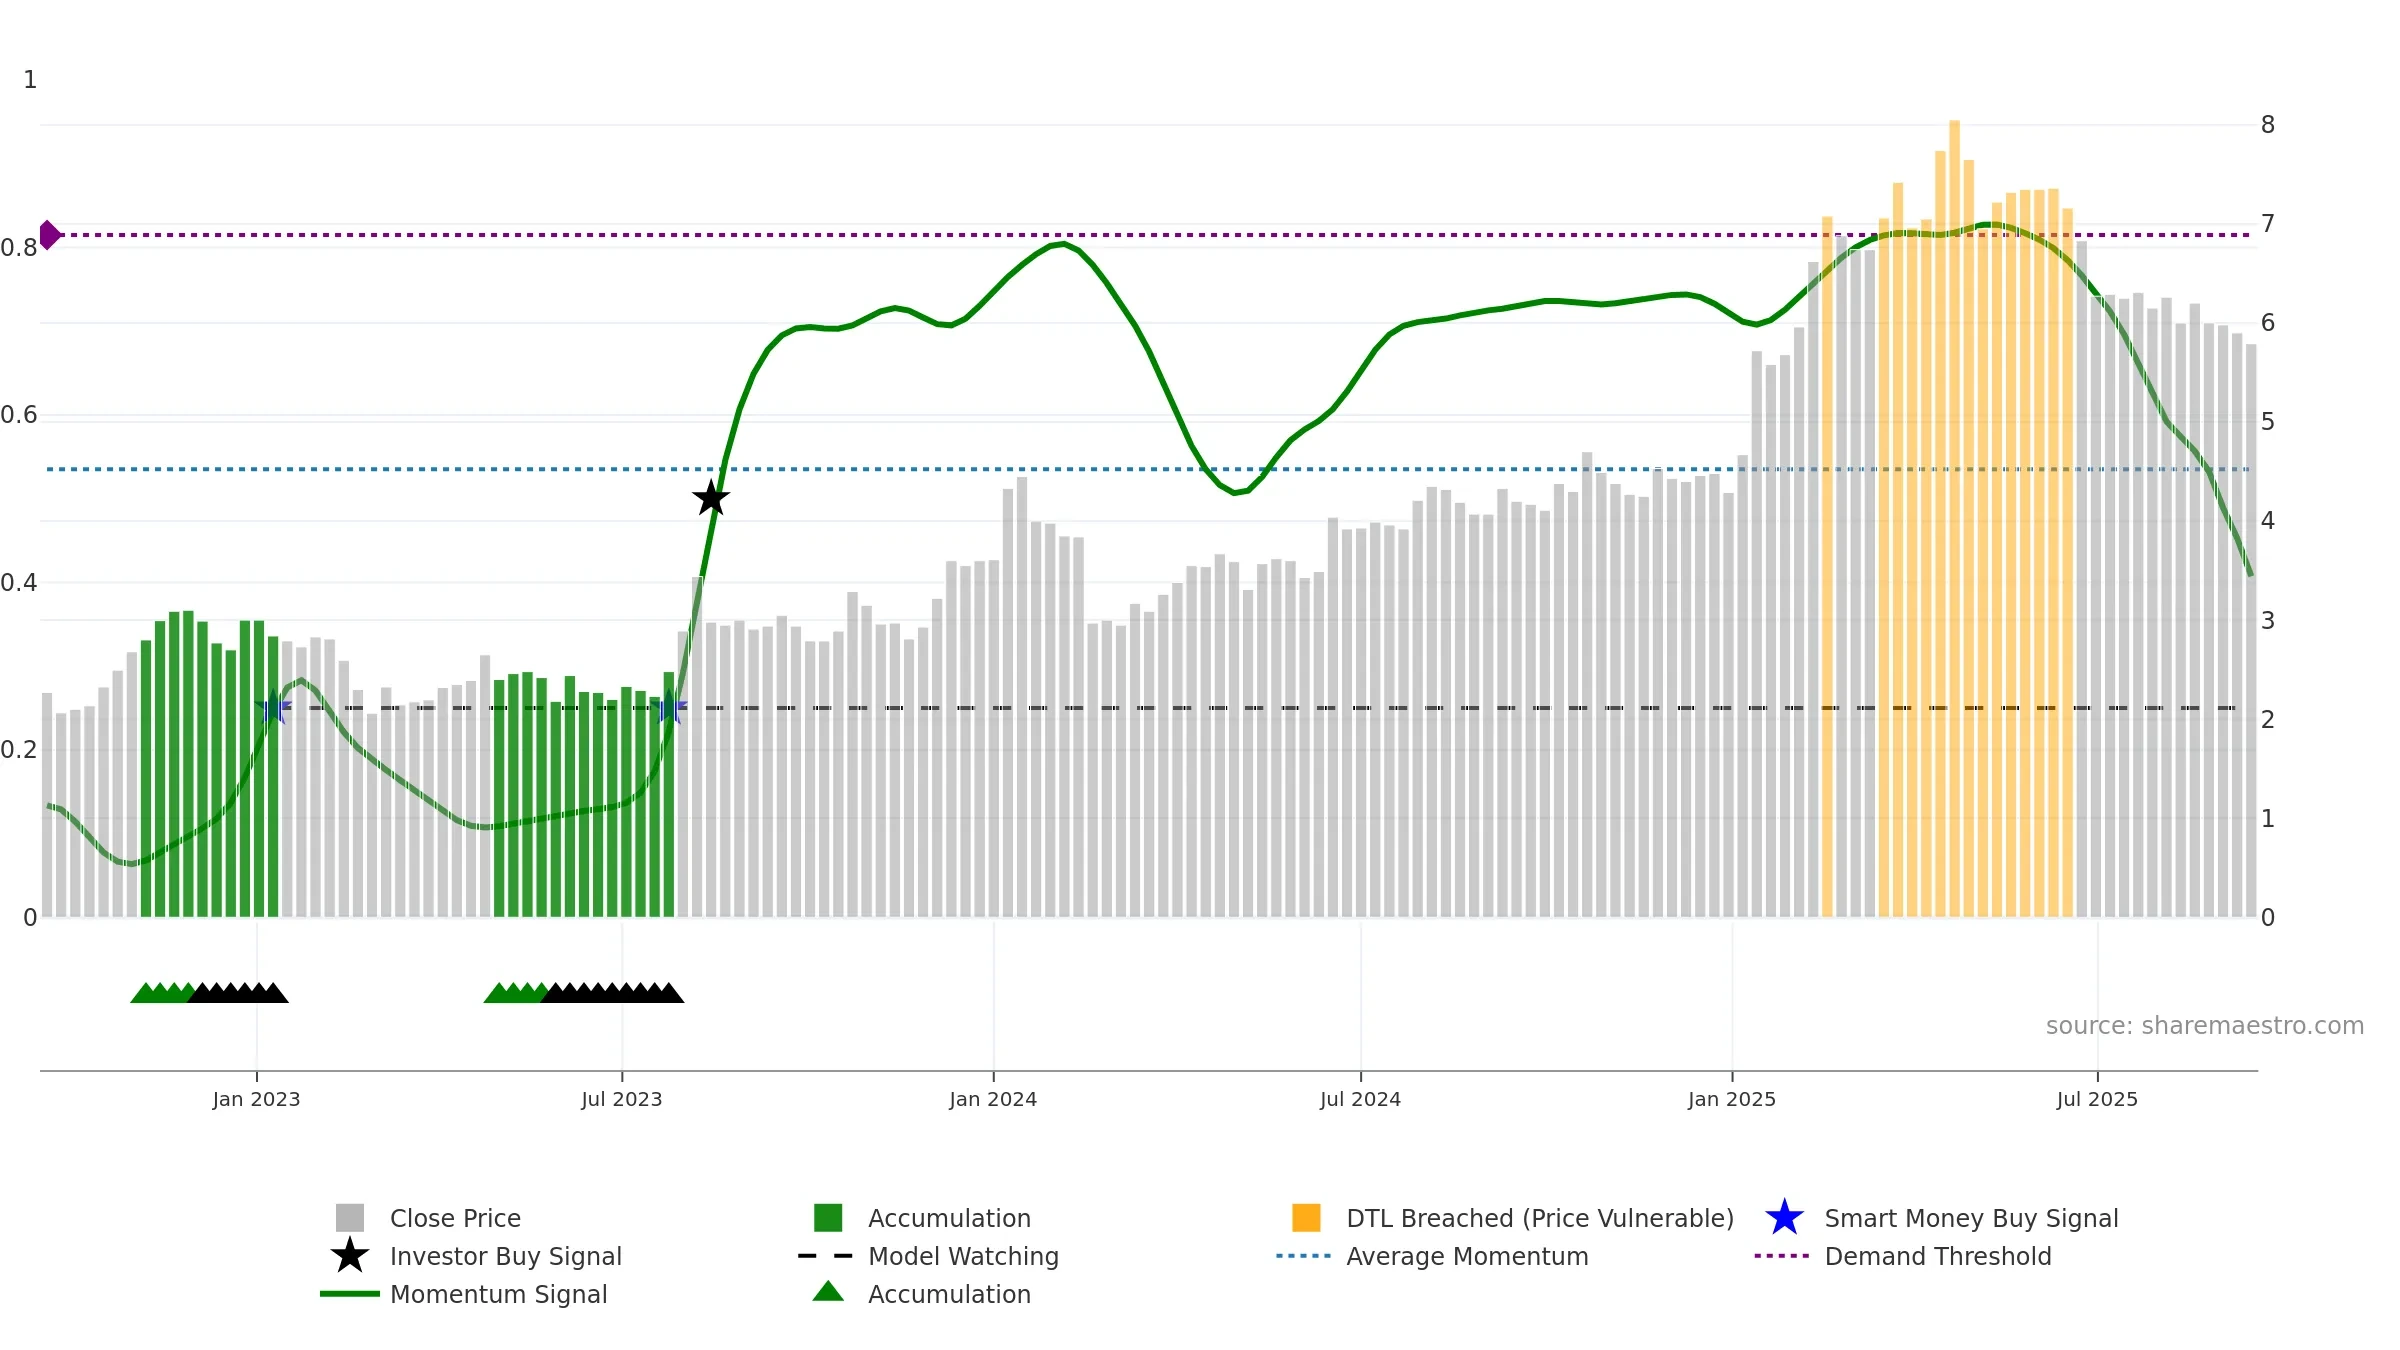Screen dimensions: 2400x1350
Task: Click the green Accumulation triangle legend icon
Action: pyautogui.click(x=828, y=1292)
